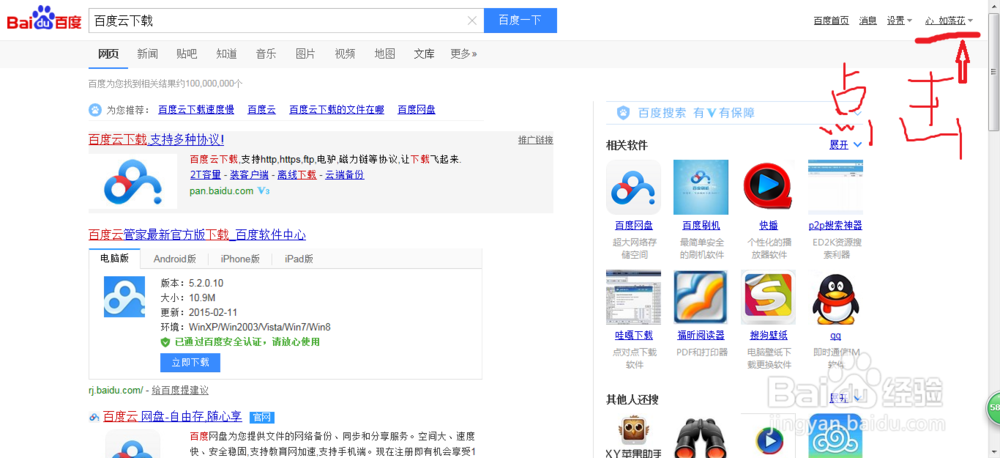Click the green security-certified shield icon
Viewport: 1000px width, 458px height.
pos(165,342)
